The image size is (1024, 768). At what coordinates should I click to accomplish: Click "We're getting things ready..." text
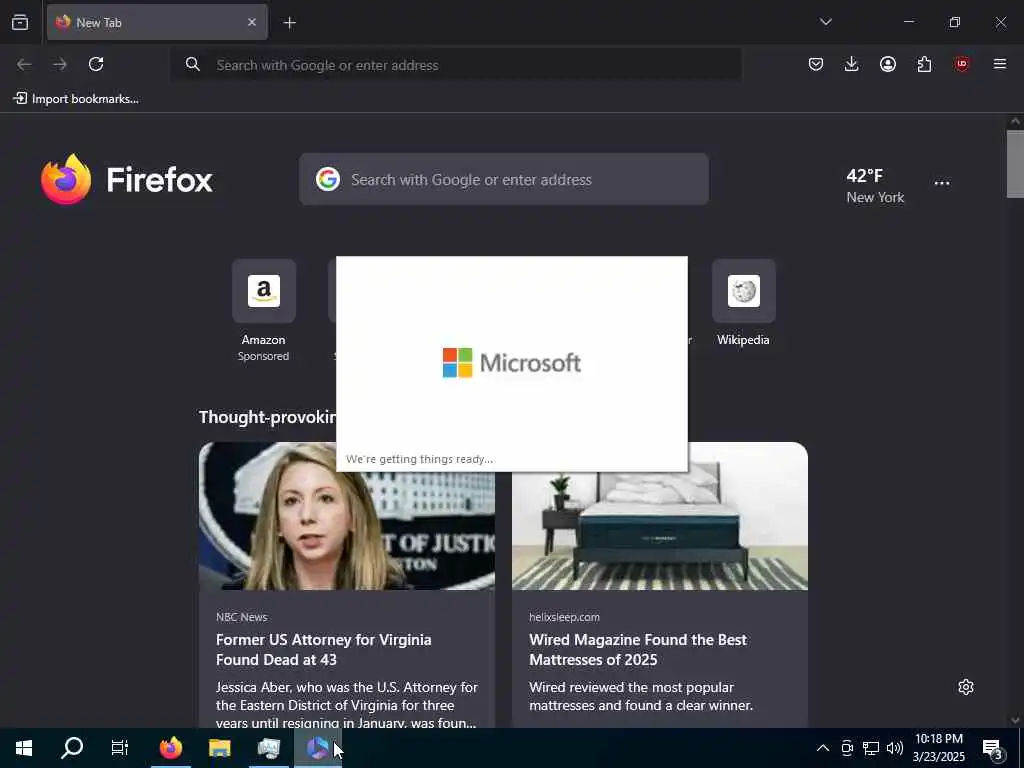[419, 459]
